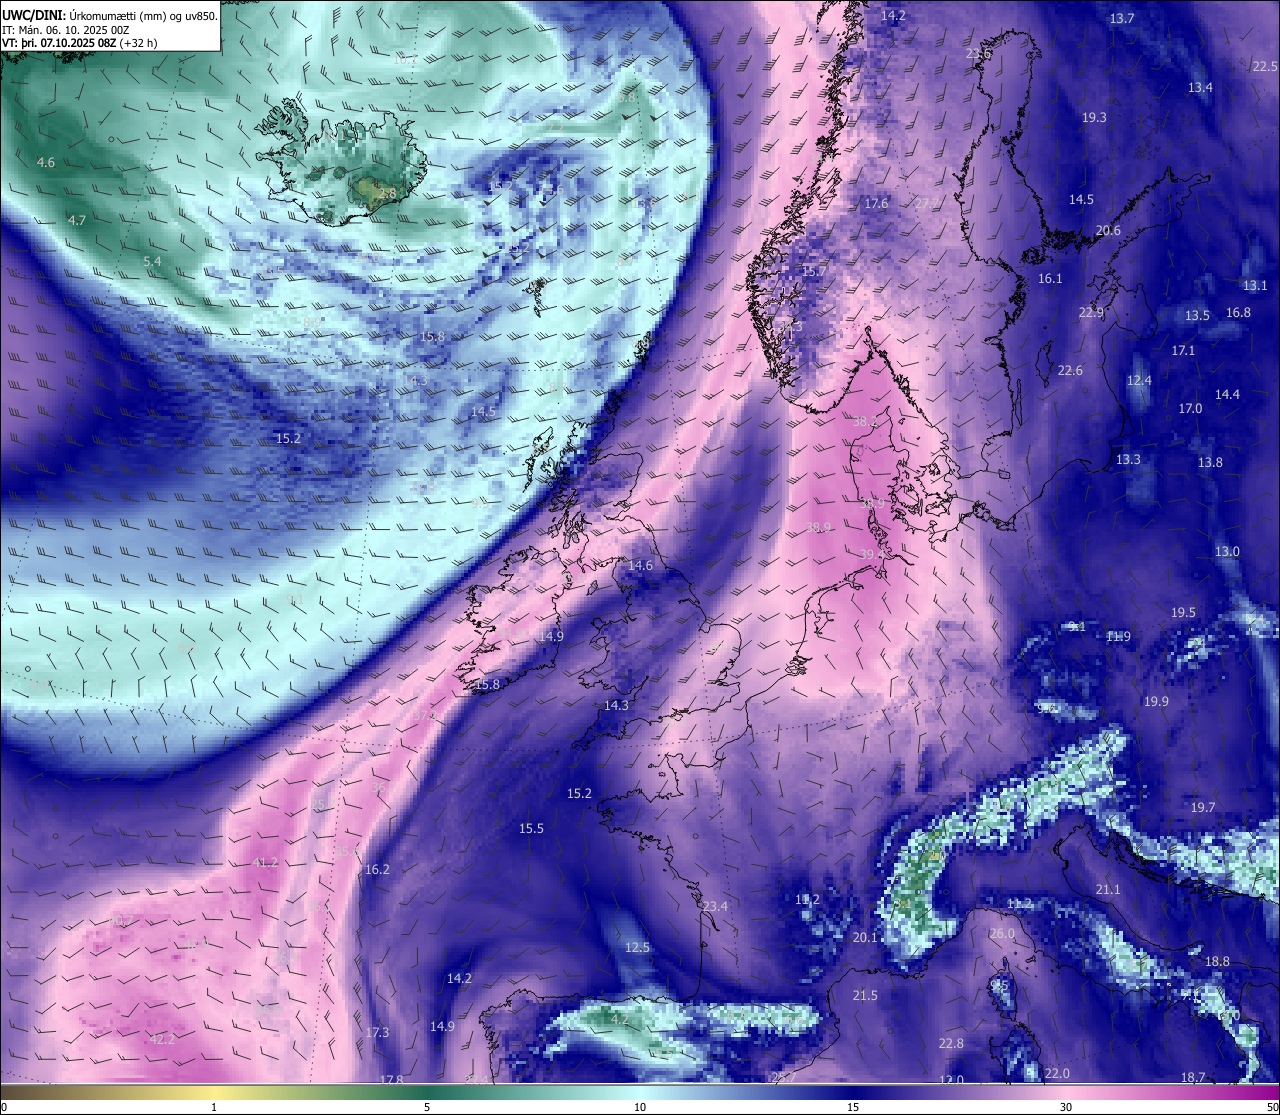Click the map value "19.3"
Viewport: 1280px width, 1115px height.
[1094, 118]
